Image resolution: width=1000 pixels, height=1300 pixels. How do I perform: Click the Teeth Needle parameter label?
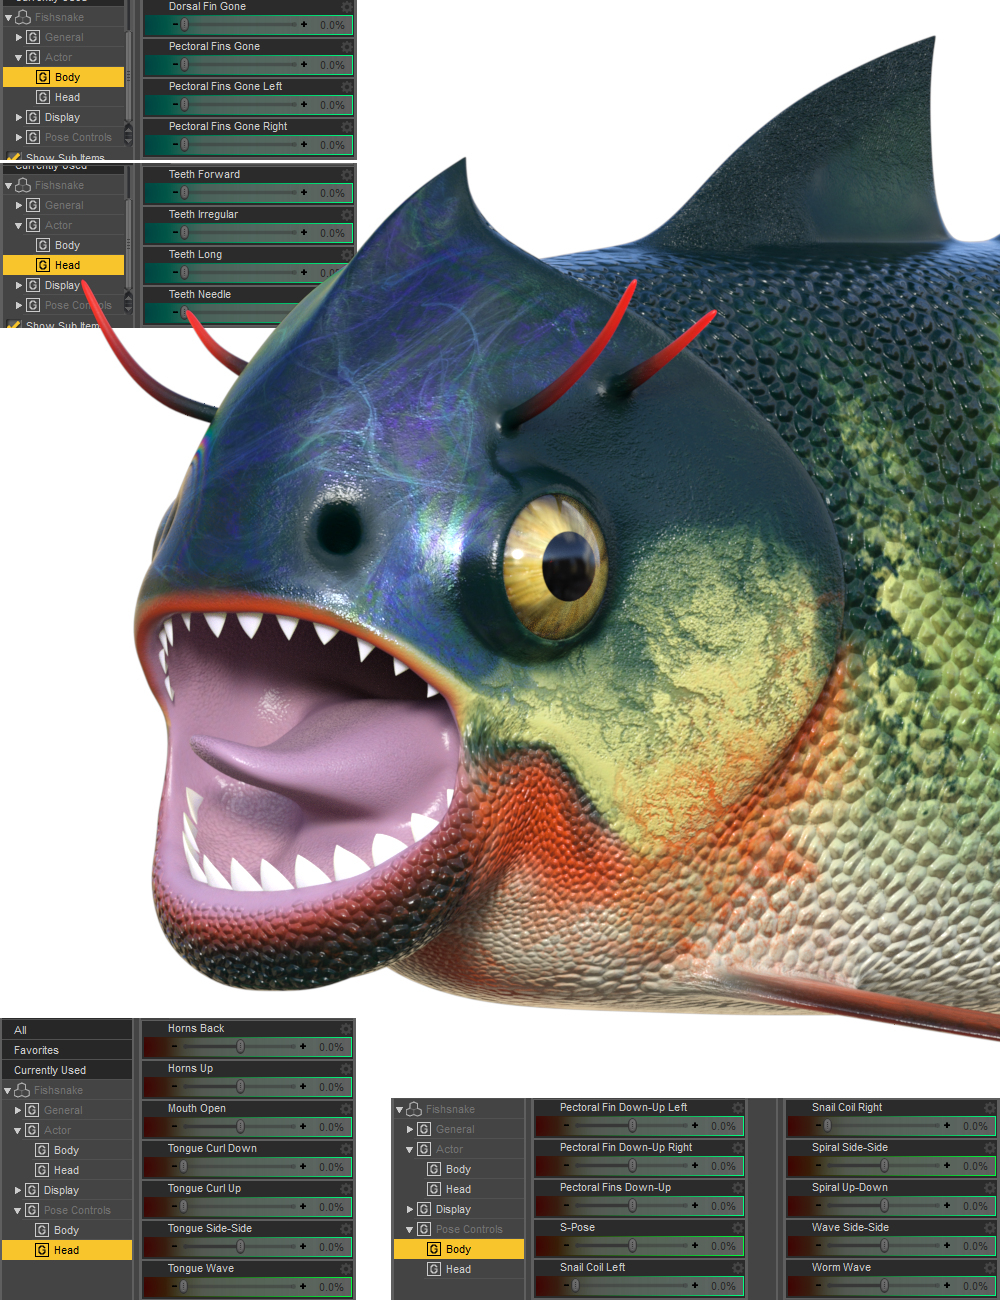point(199,295)
